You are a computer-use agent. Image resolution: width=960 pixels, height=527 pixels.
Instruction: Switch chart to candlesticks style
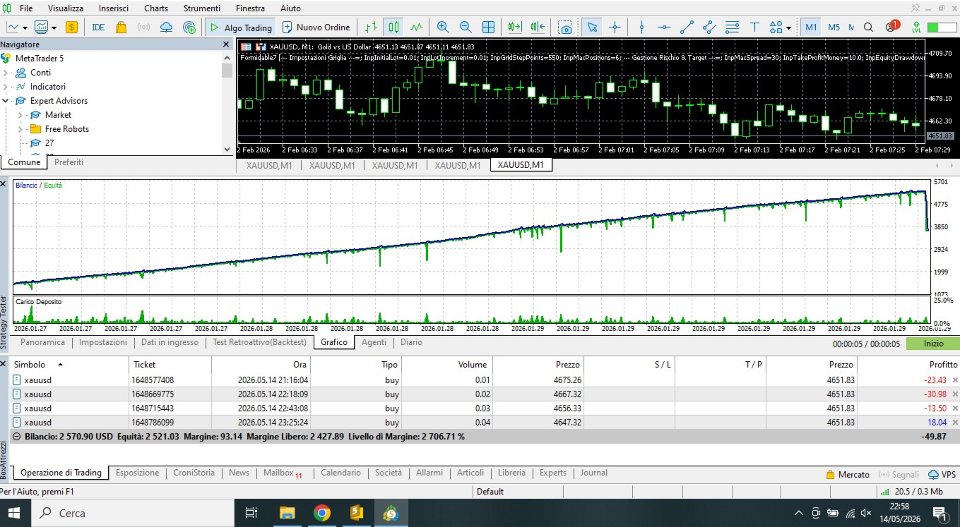(394, 27)
